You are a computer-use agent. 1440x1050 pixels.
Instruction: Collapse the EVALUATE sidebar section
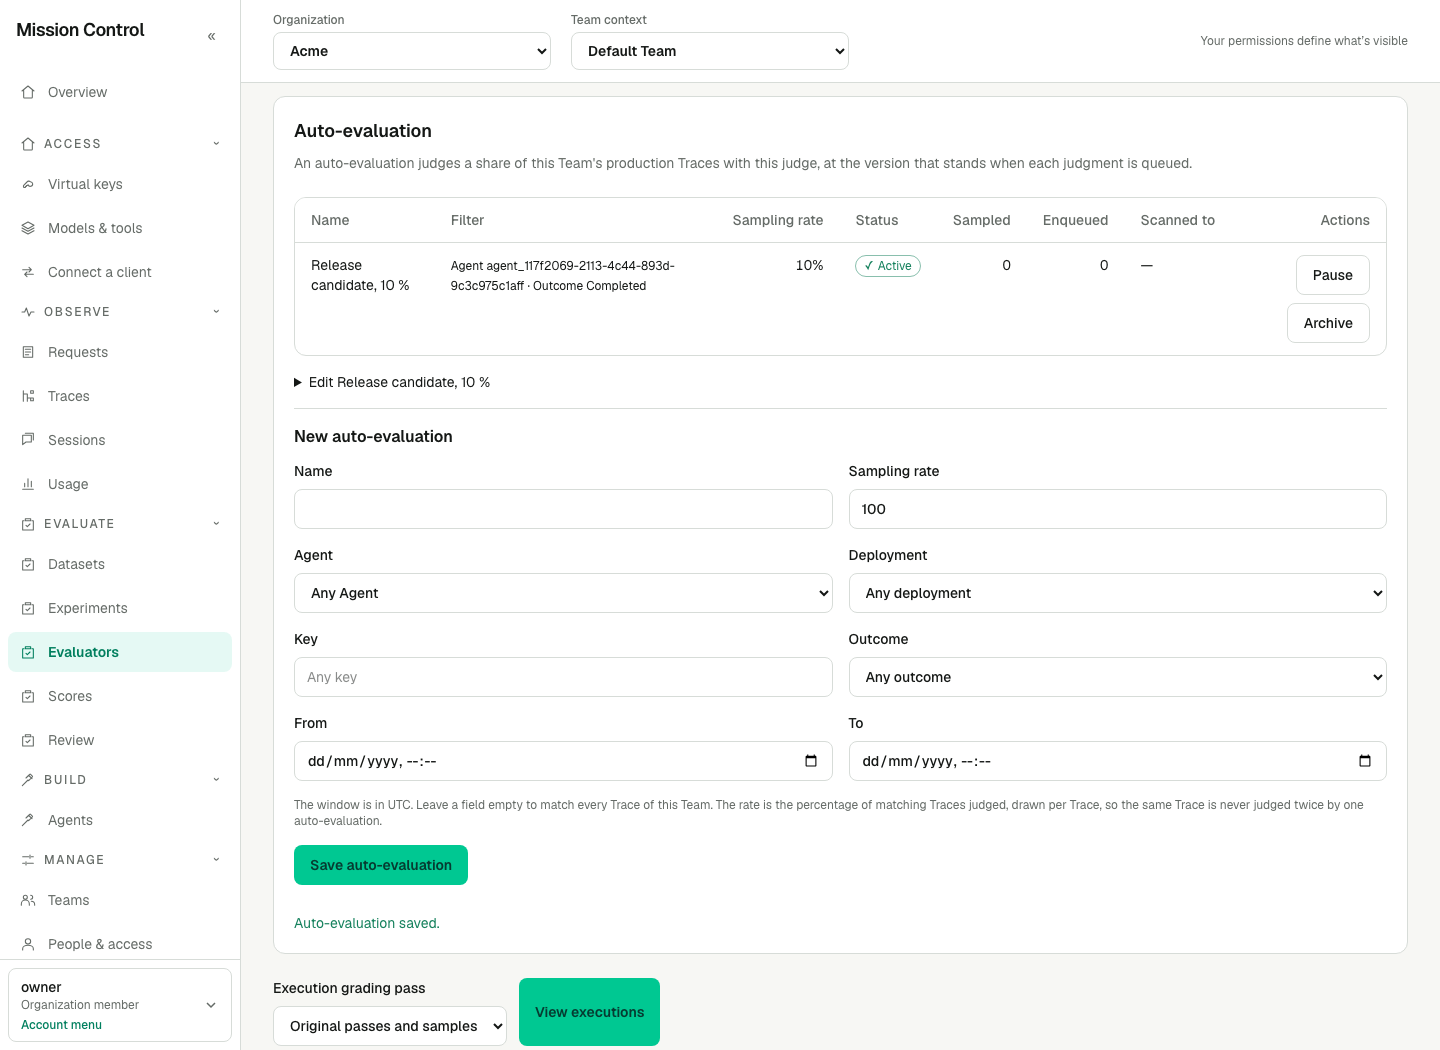pos(120,524)
